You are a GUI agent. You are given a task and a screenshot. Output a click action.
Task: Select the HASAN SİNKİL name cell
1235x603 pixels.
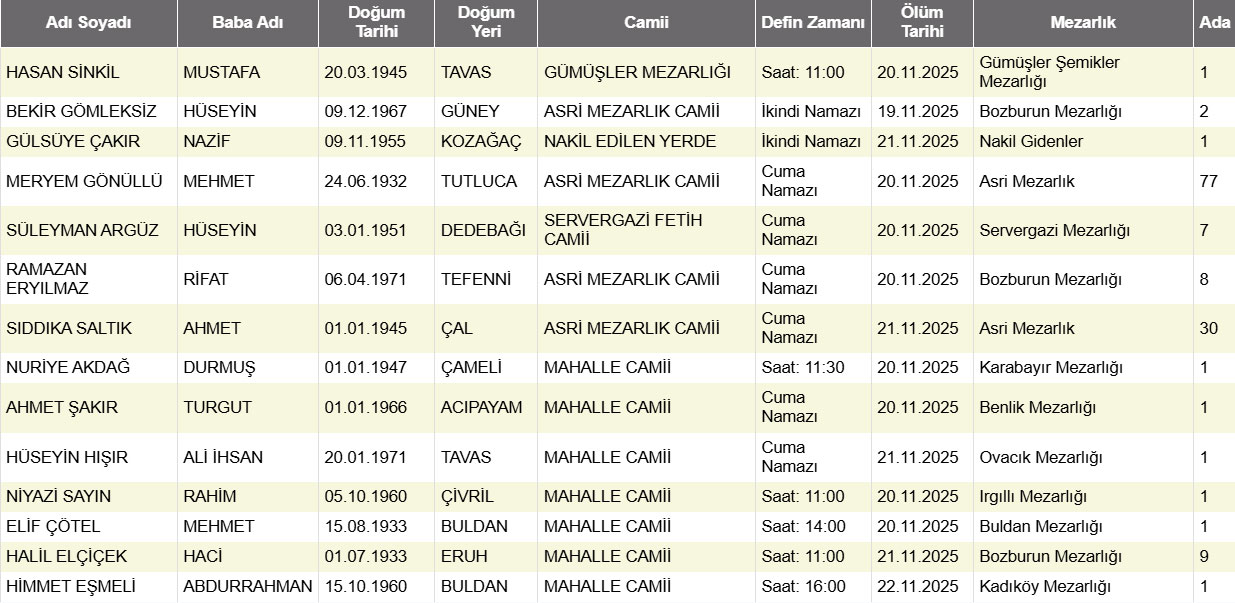tap(63, 72)
